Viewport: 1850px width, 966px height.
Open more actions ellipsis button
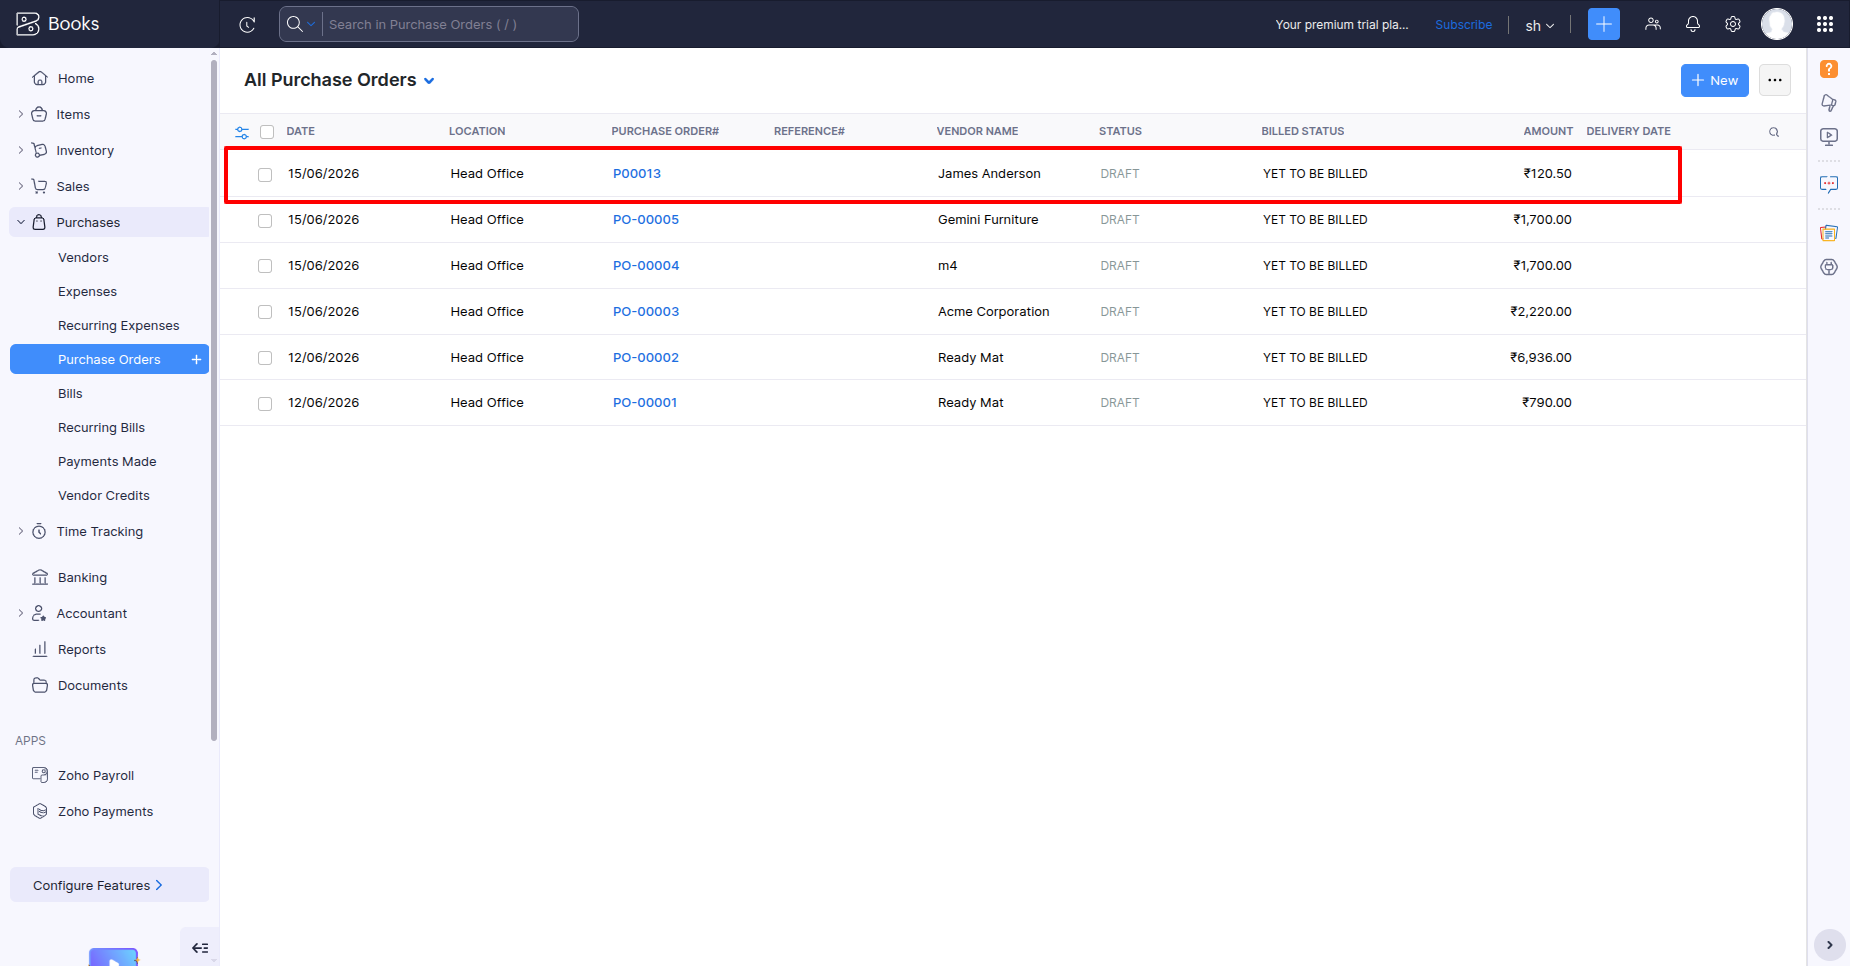tap(1775, 80)
